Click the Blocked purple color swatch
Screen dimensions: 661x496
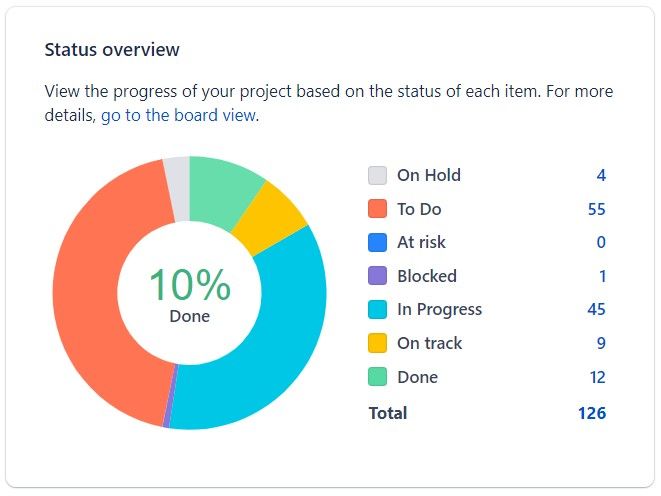click(x=377, y=276)
